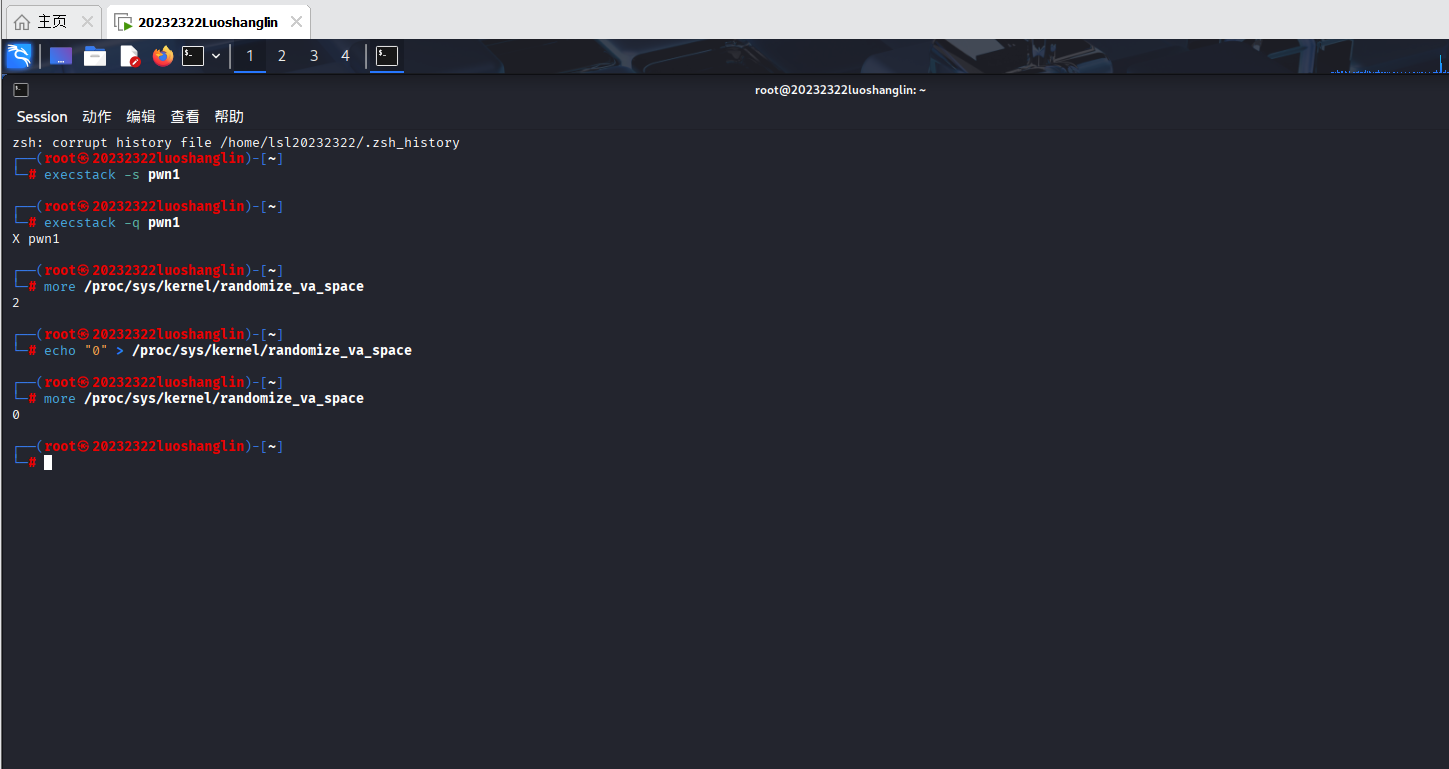Click the 'execstack -q pwn1' command text
This screenshot has width=1449, height=769.
(112, 223)
